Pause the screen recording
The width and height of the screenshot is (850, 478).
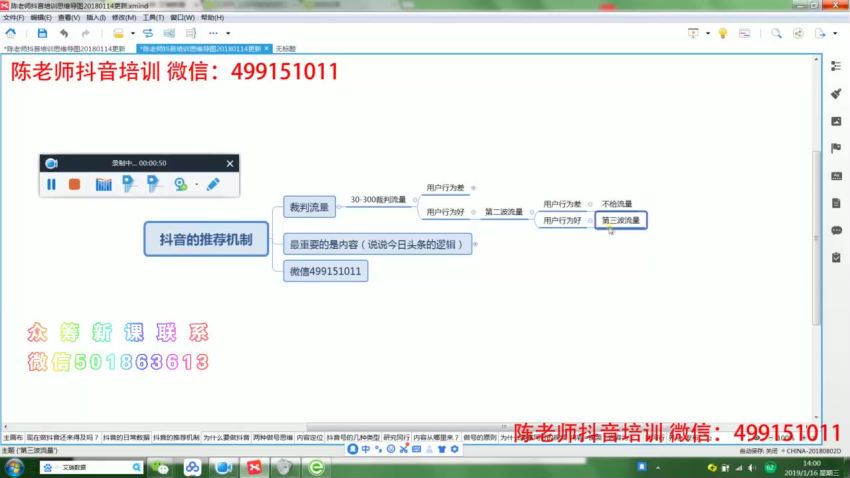51,184
